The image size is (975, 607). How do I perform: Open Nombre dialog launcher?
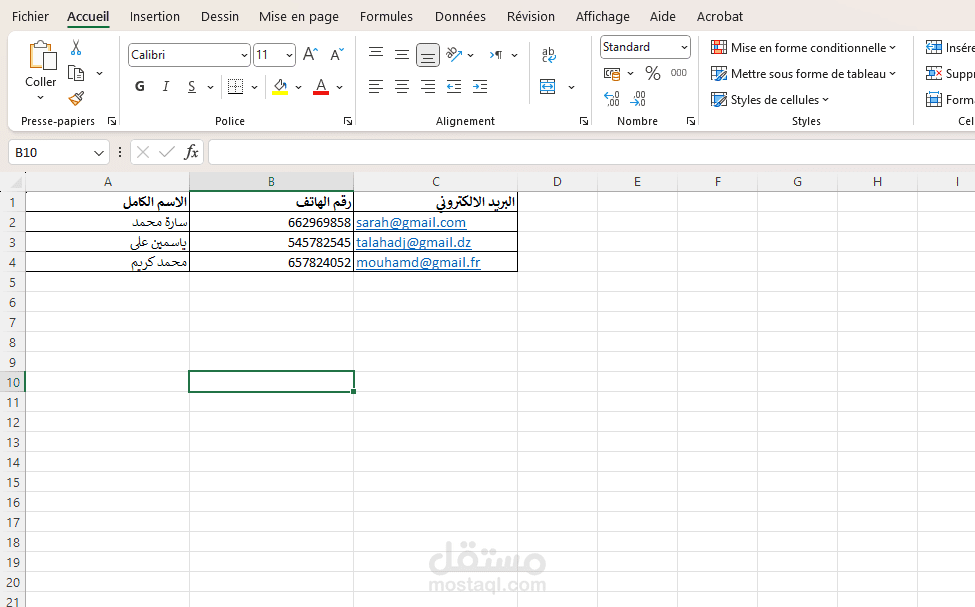(x=691, y=121)
